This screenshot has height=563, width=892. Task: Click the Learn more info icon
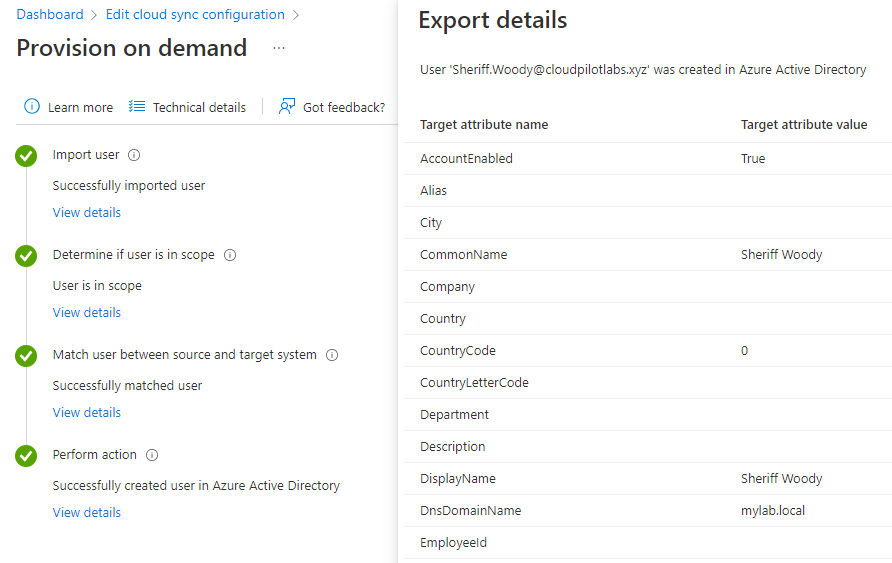click(32, 106)
